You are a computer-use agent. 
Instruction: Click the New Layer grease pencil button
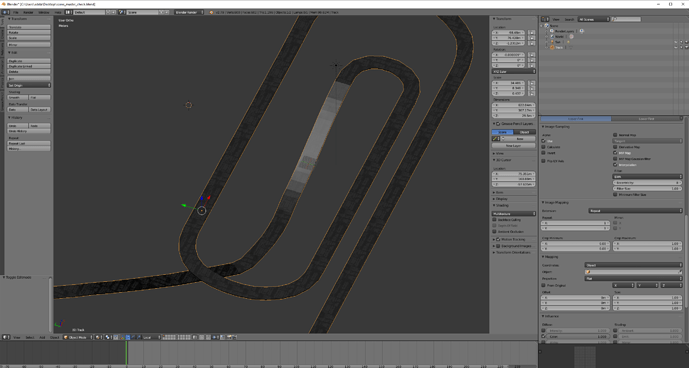click(514, 146)
